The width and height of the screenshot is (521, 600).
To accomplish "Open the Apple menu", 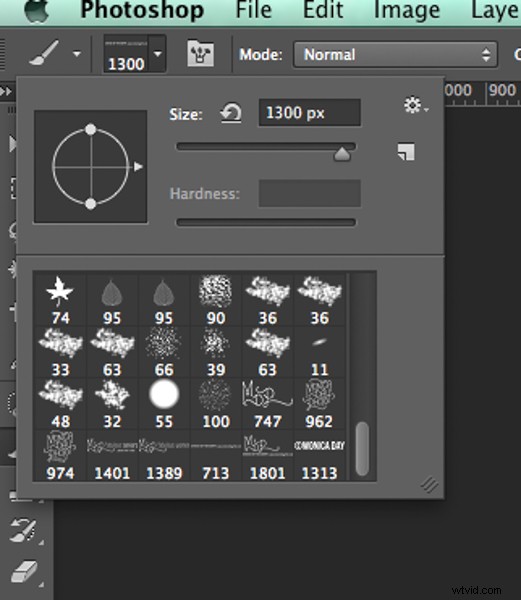I will tap(37, 11).
